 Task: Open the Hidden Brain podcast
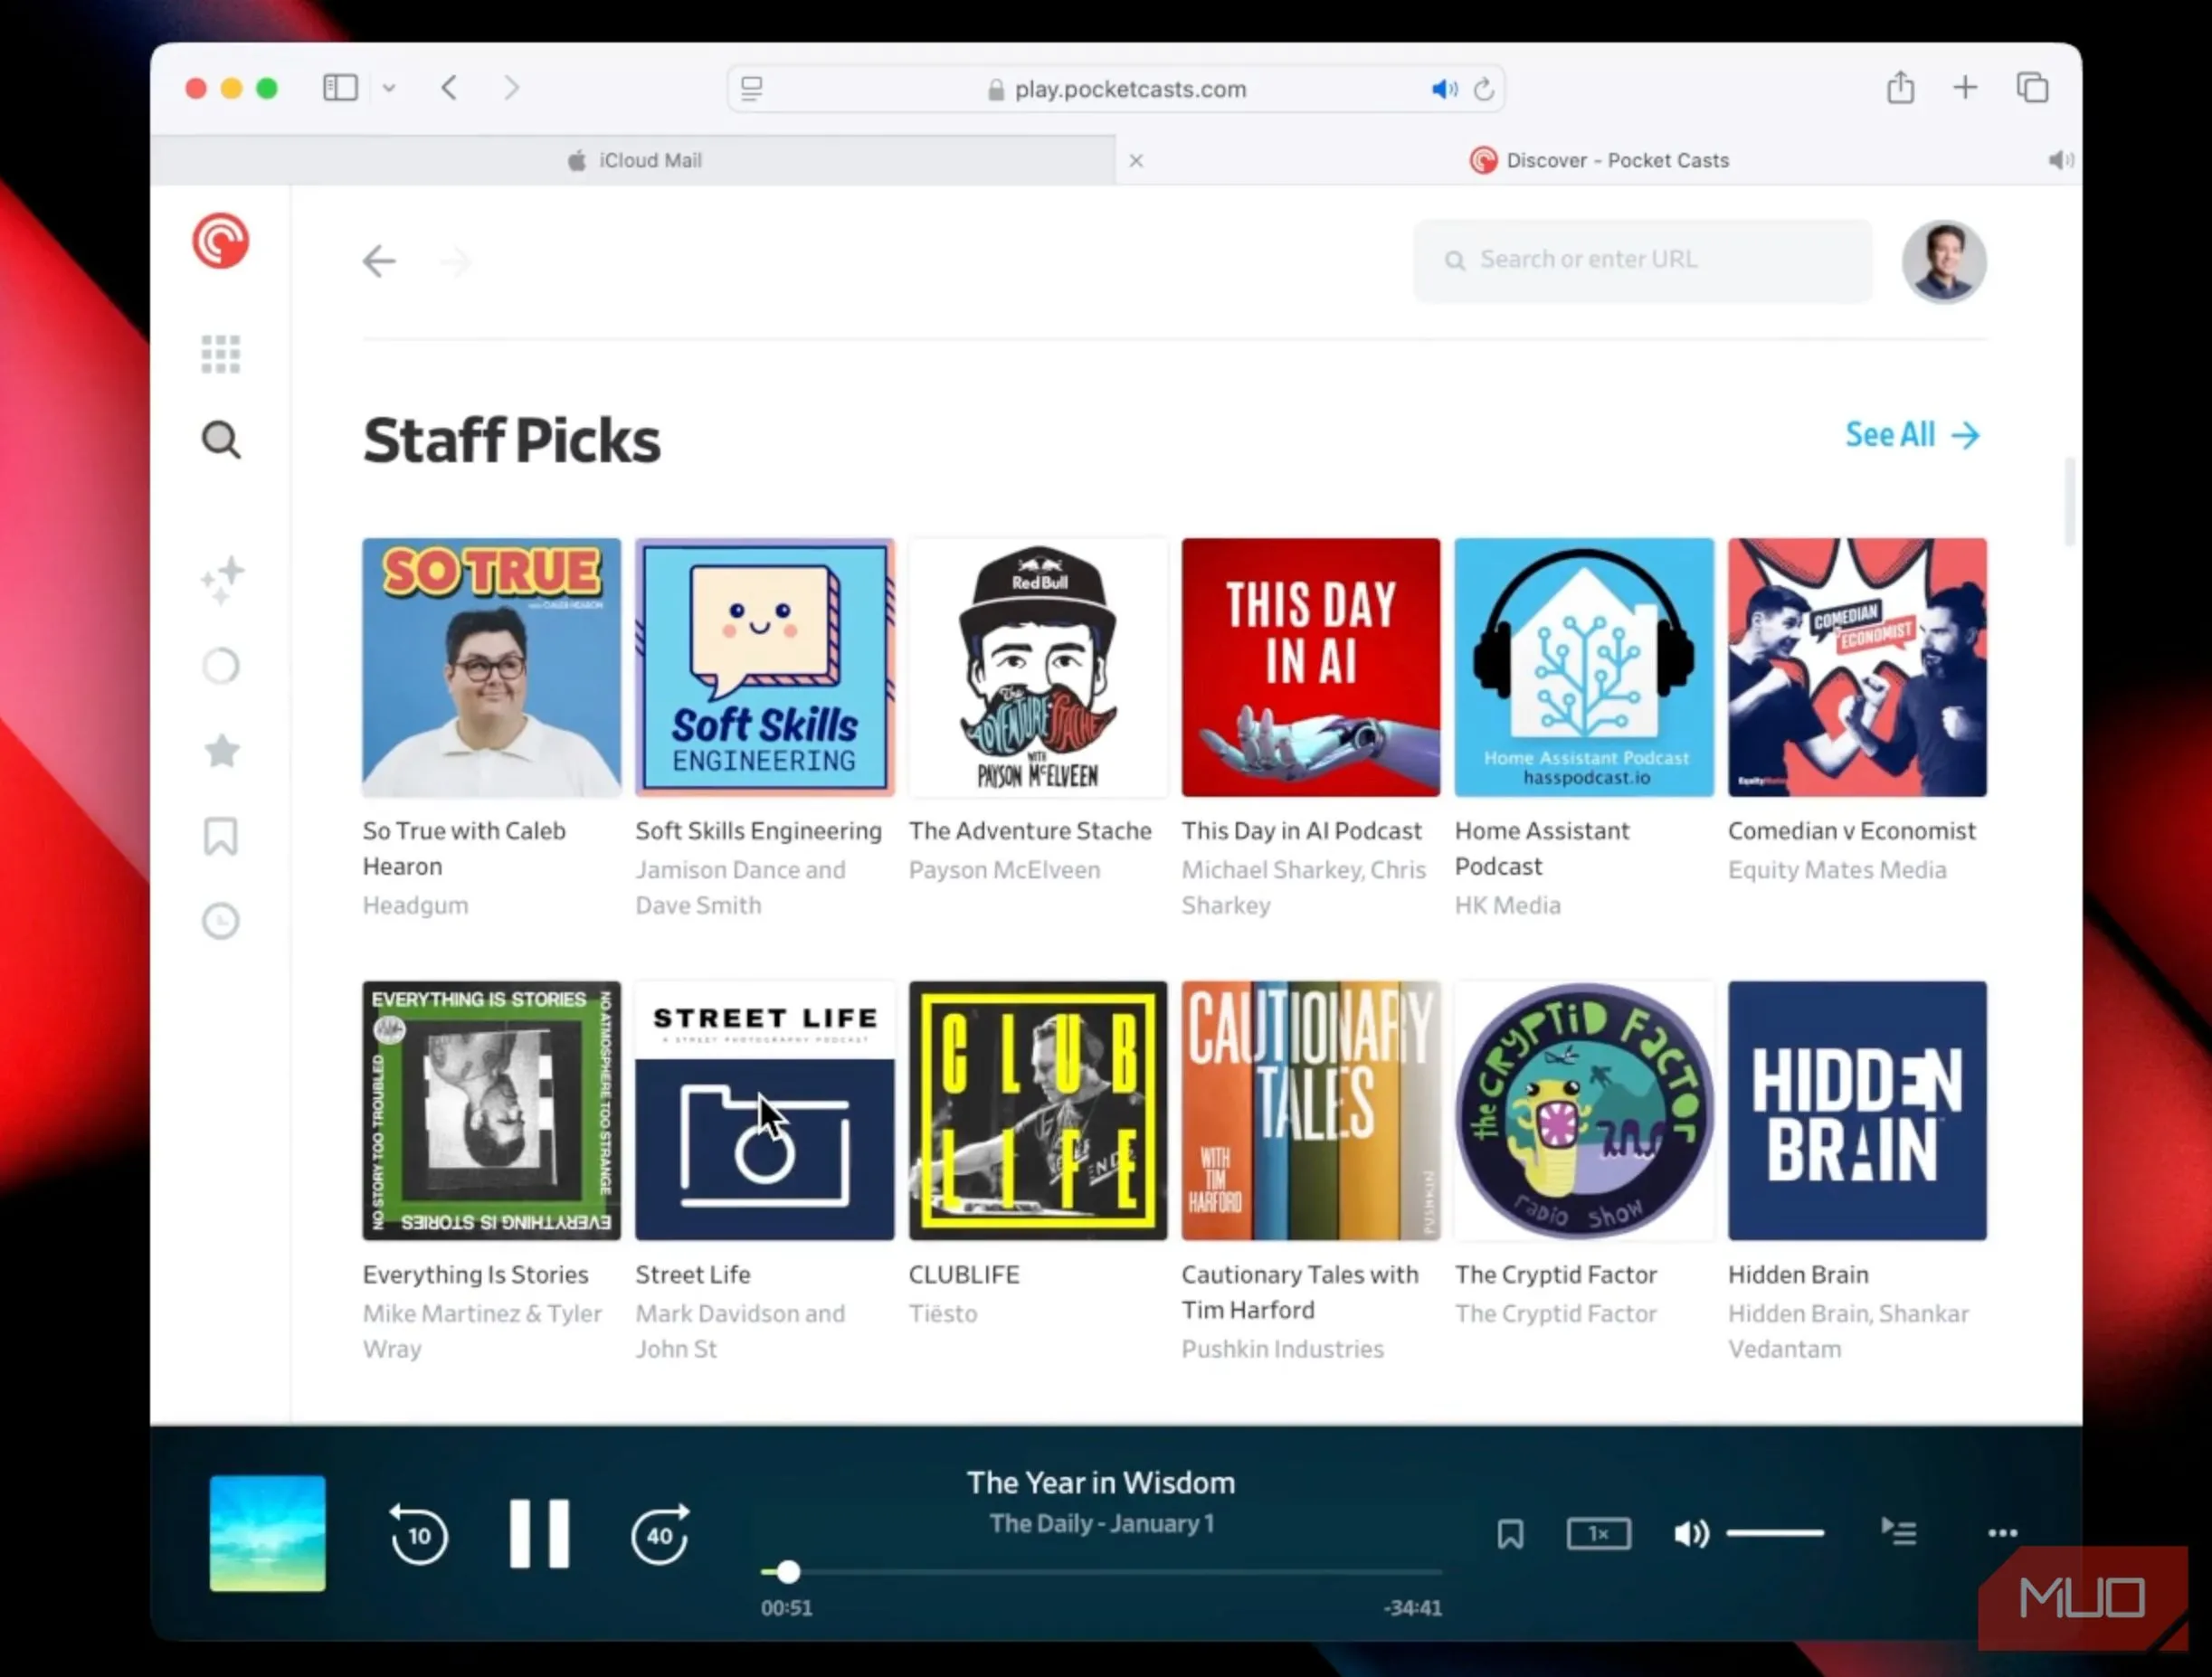click(x=1857, y=1110)
